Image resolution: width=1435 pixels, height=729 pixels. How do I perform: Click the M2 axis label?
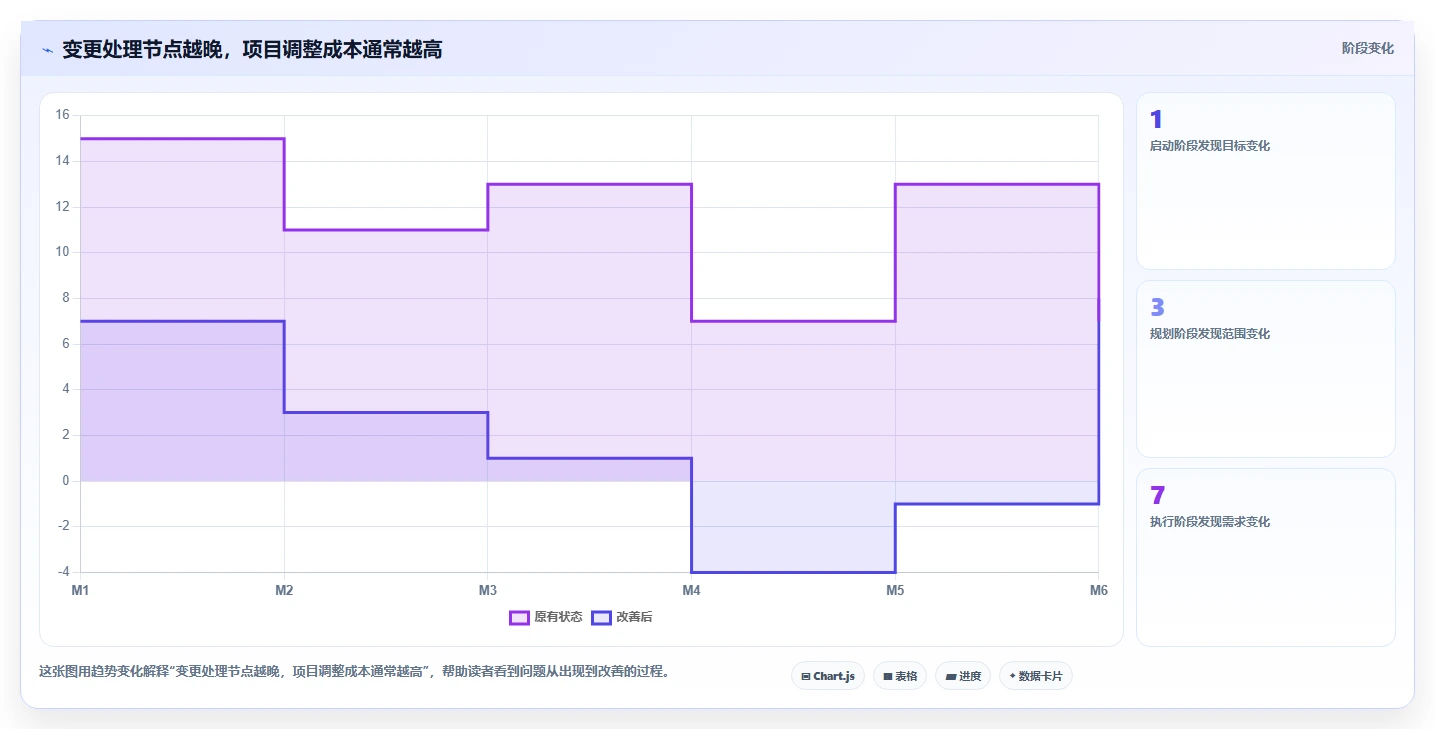(x=284, y=590)
